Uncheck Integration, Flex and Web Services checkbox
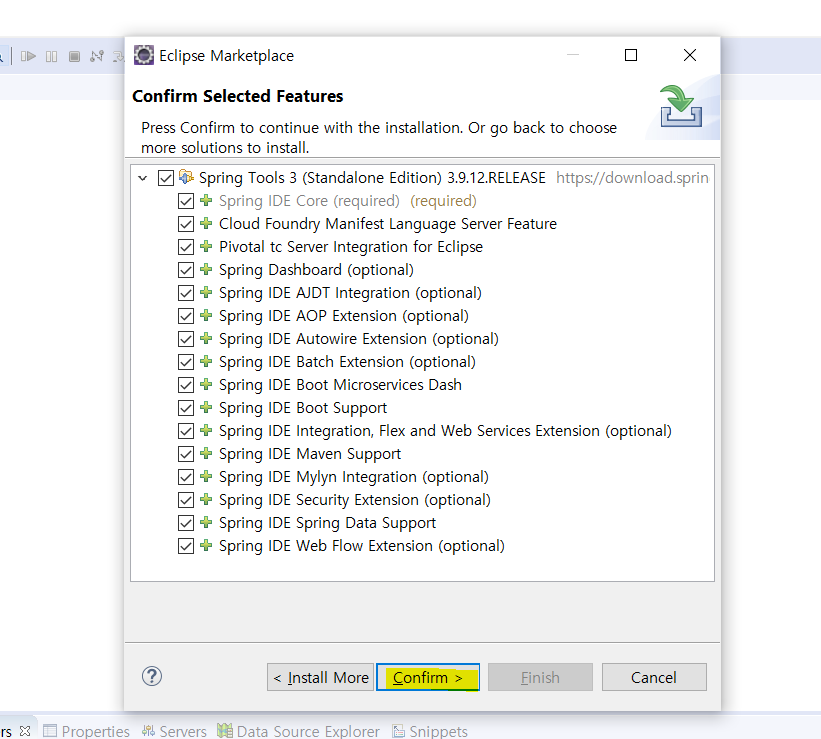 click(x=186, y=432)
